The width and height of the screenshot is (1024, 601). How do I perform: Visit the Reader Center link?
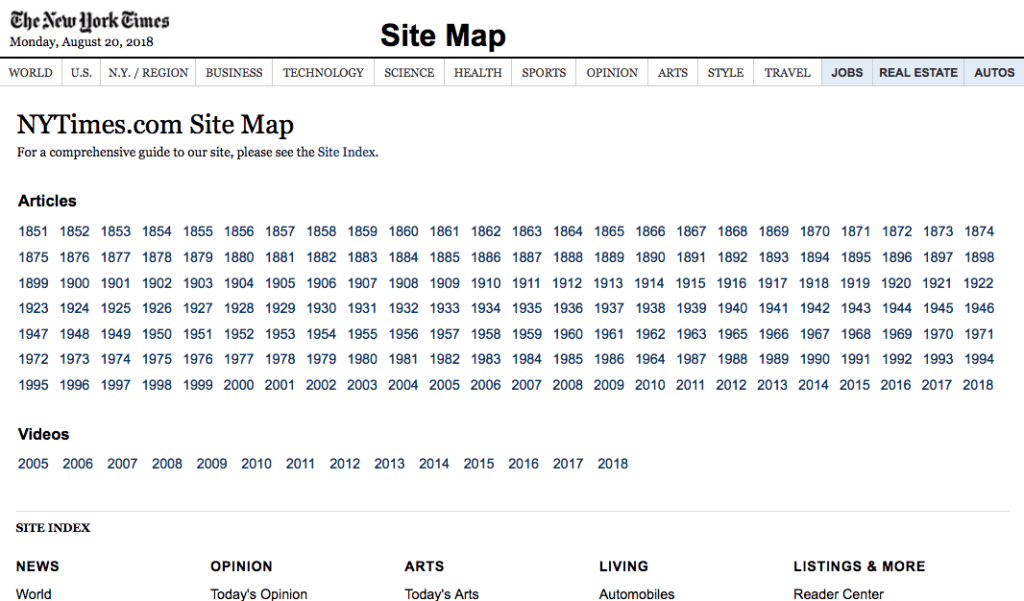coord(838,594)
